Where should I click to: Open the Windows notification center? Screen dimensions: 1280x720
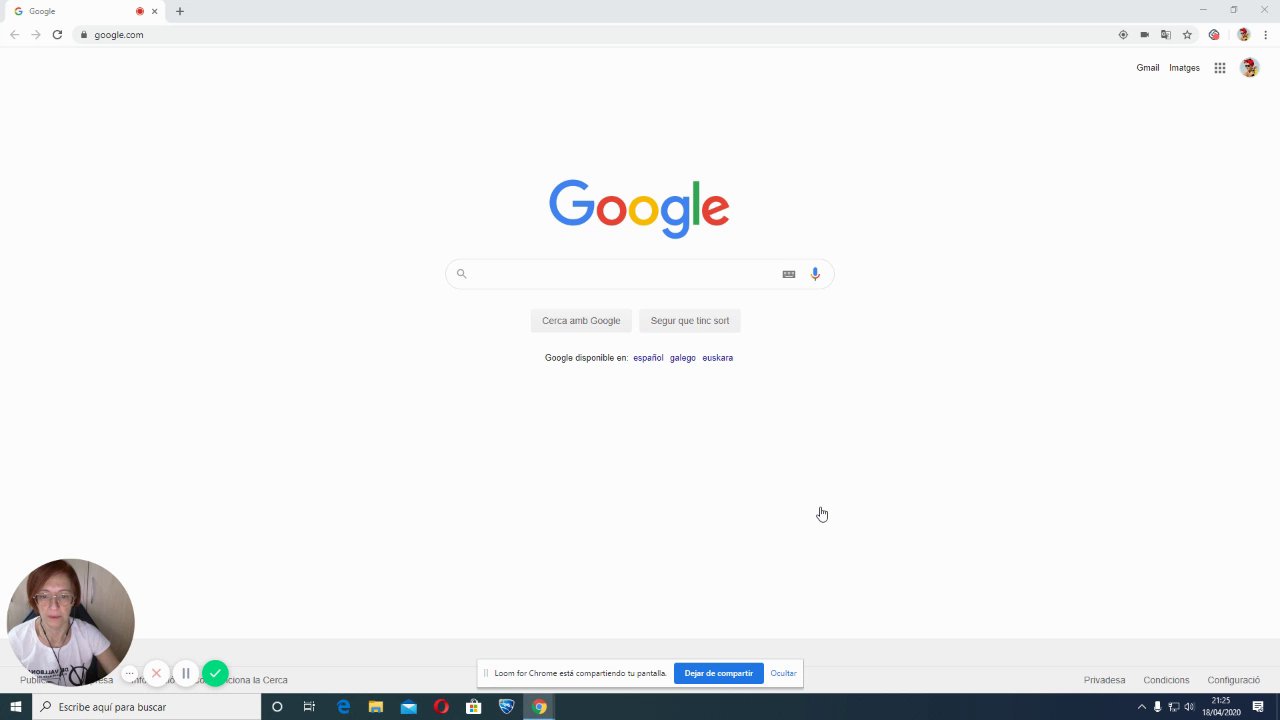coord(1259,707)
